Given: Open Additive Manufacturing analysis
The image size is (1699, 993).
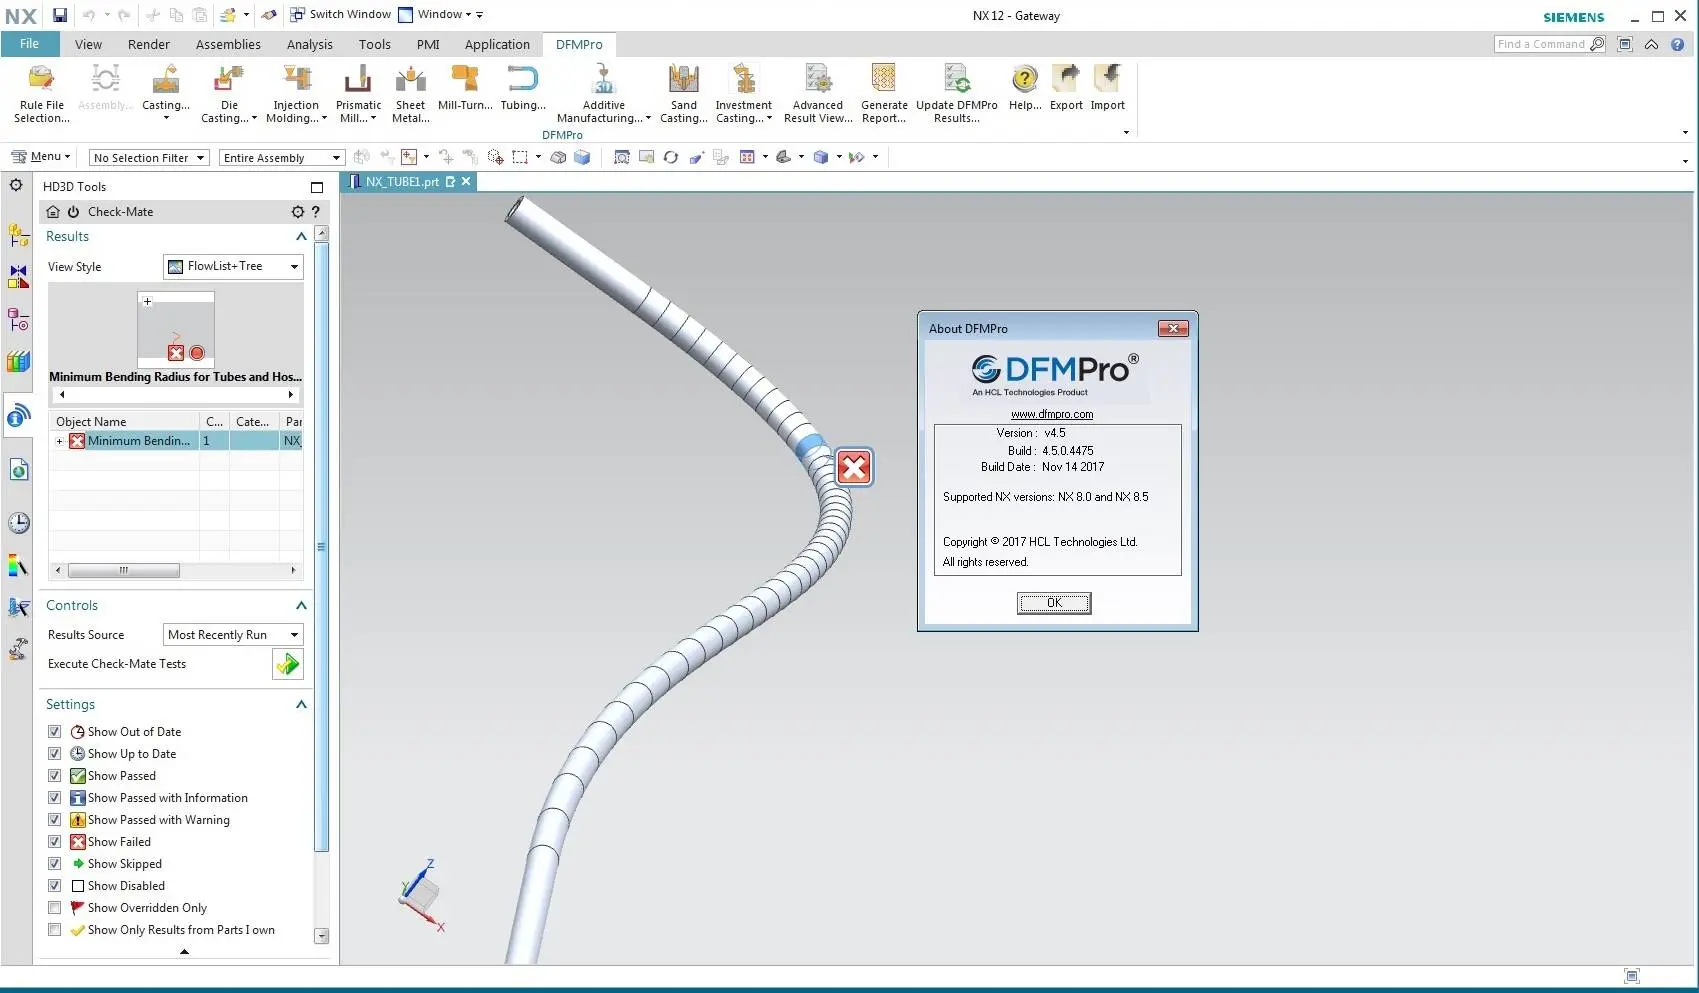Looking at the screenshot, I should click(603, 93).
